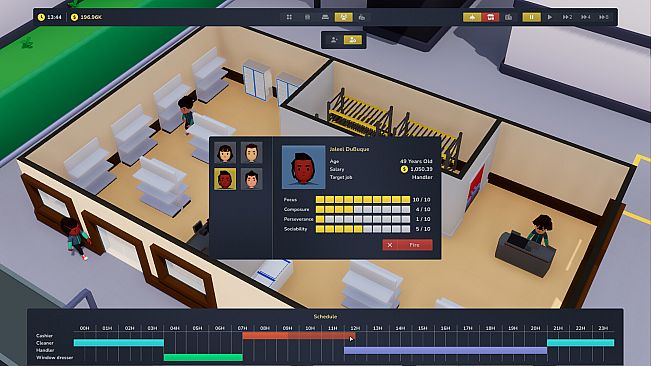Click the green Window dresser schedule bar

203,357
